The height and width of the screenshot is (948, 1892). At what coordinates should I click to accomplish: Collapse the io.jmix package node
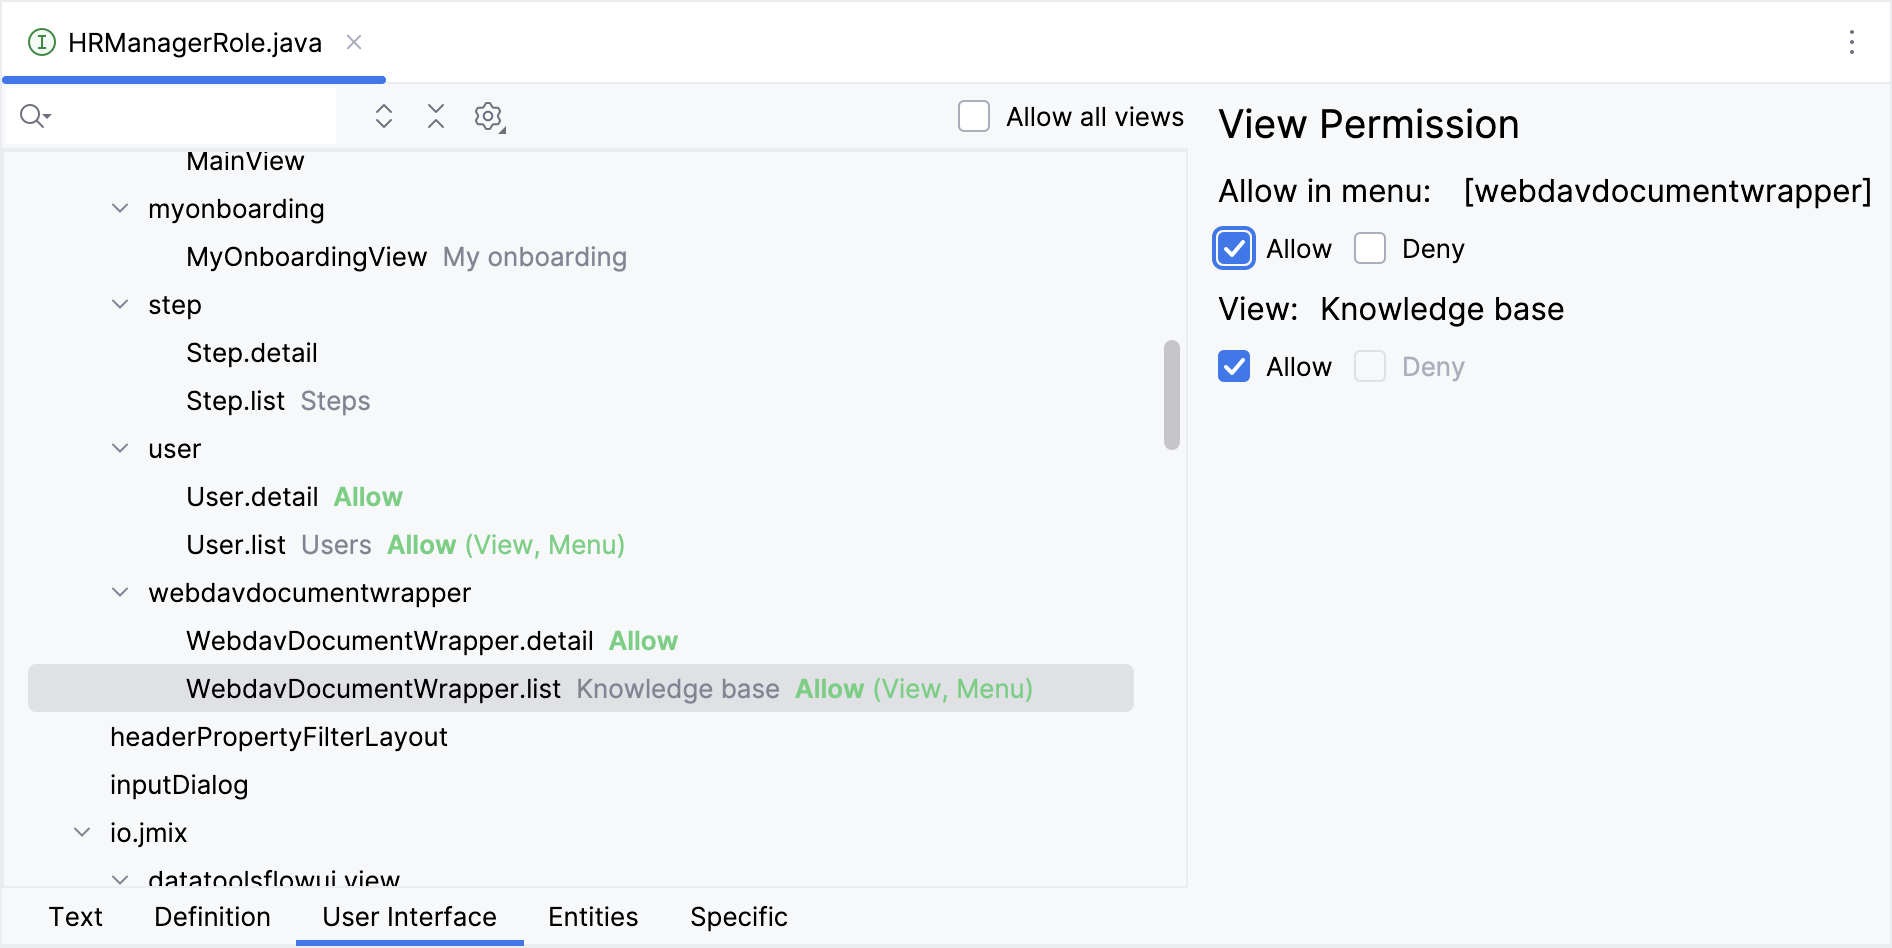click(x=82, y=832)
